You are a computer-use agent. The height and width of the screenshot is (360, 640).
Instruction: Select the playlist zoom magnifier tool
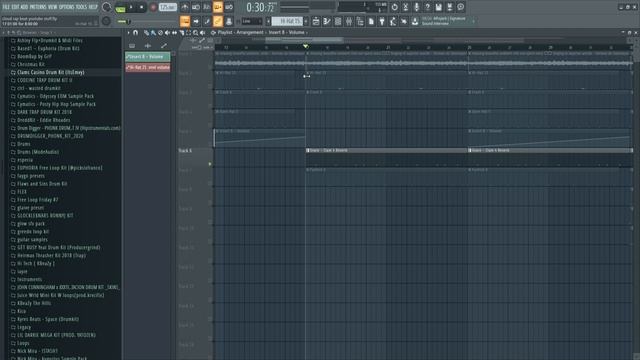(x=196, y=33)
